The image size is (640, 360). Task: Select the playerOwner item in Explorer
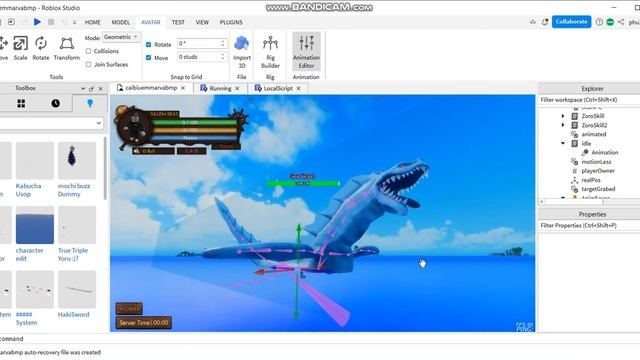pos(598,171)
